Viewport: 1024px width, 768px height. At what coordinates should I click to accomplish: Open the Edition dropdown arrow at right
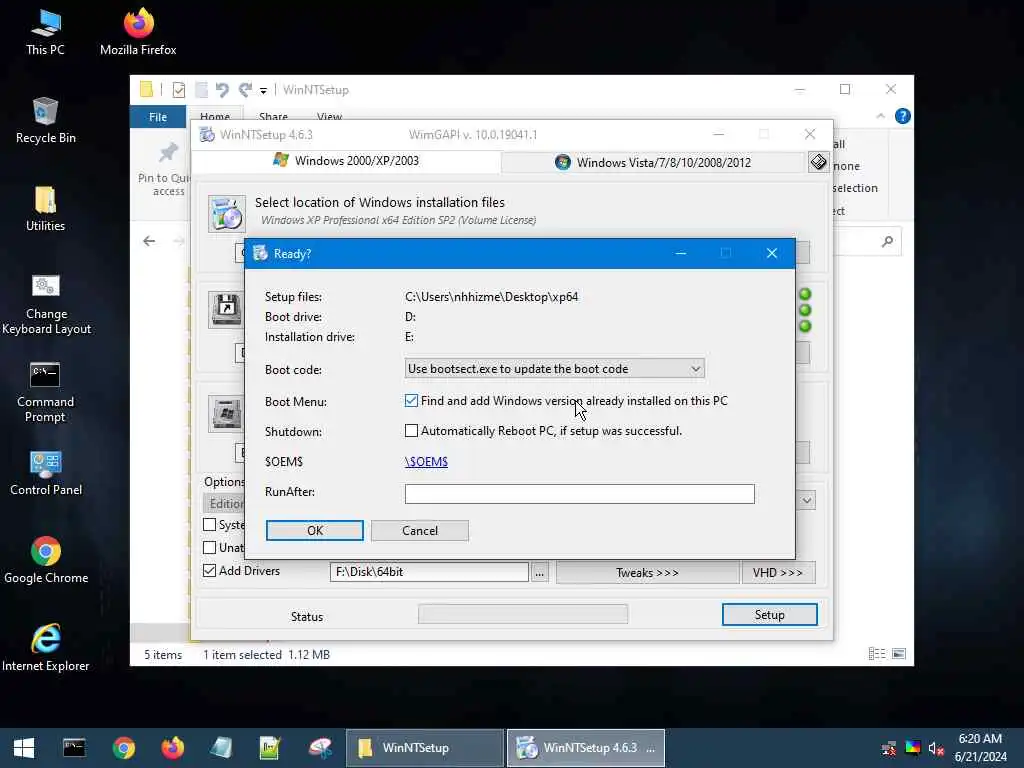point(807,501)
